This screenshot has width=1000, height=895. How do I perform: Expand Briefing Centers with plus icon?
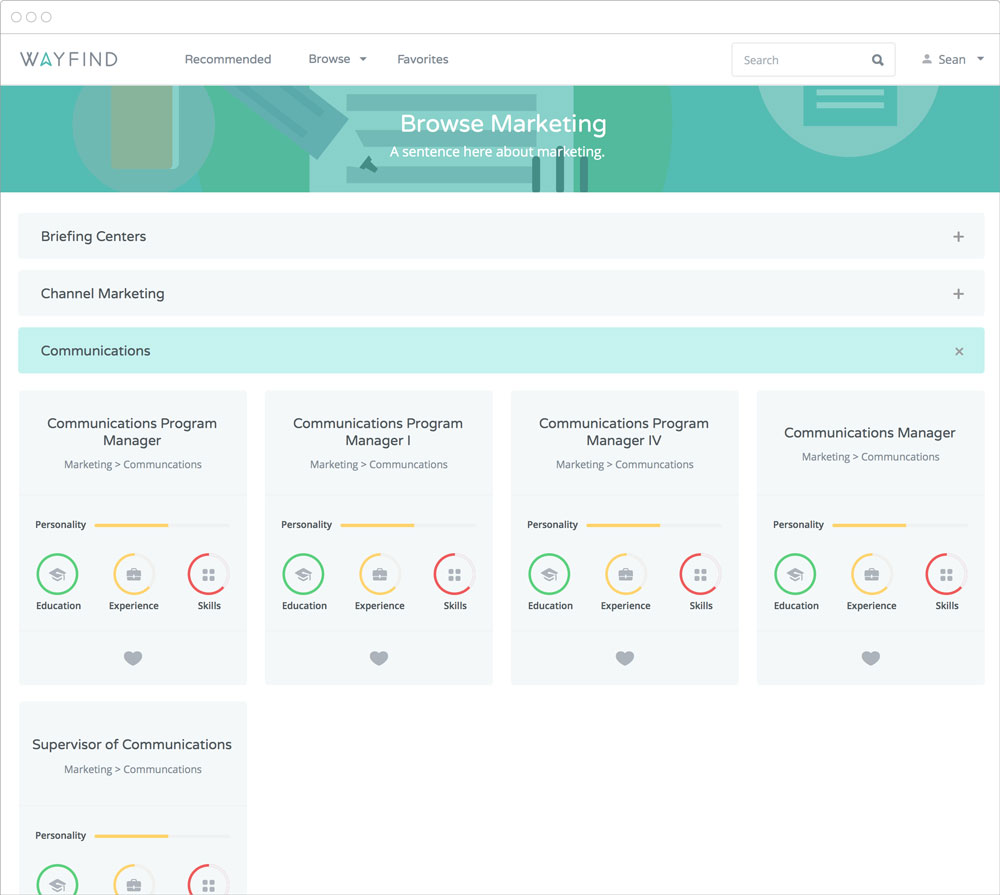959,237
